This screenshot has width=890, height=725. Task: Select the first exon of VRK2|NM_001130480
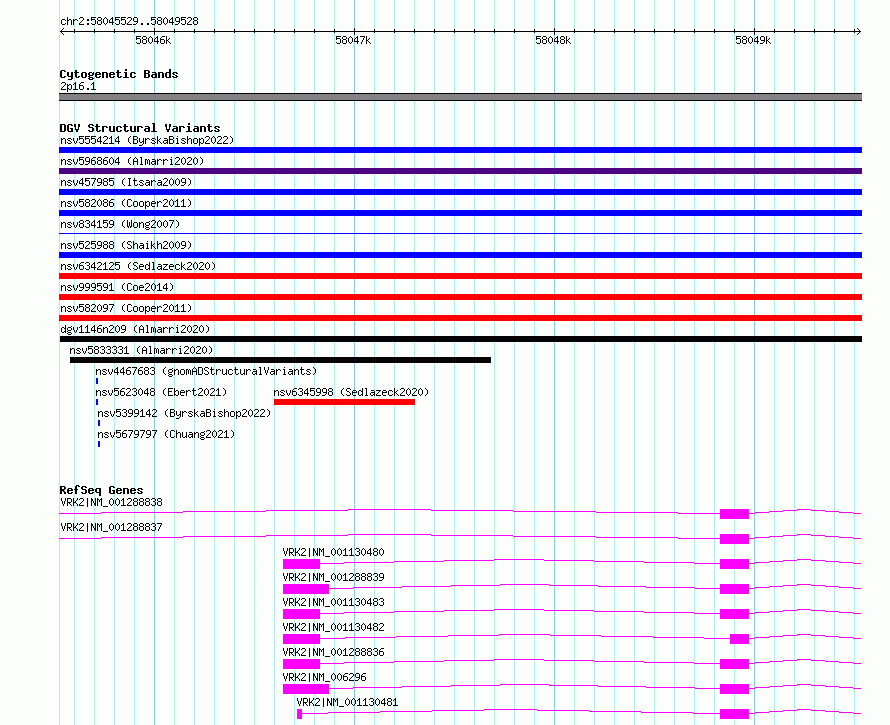tap(301, 564)
